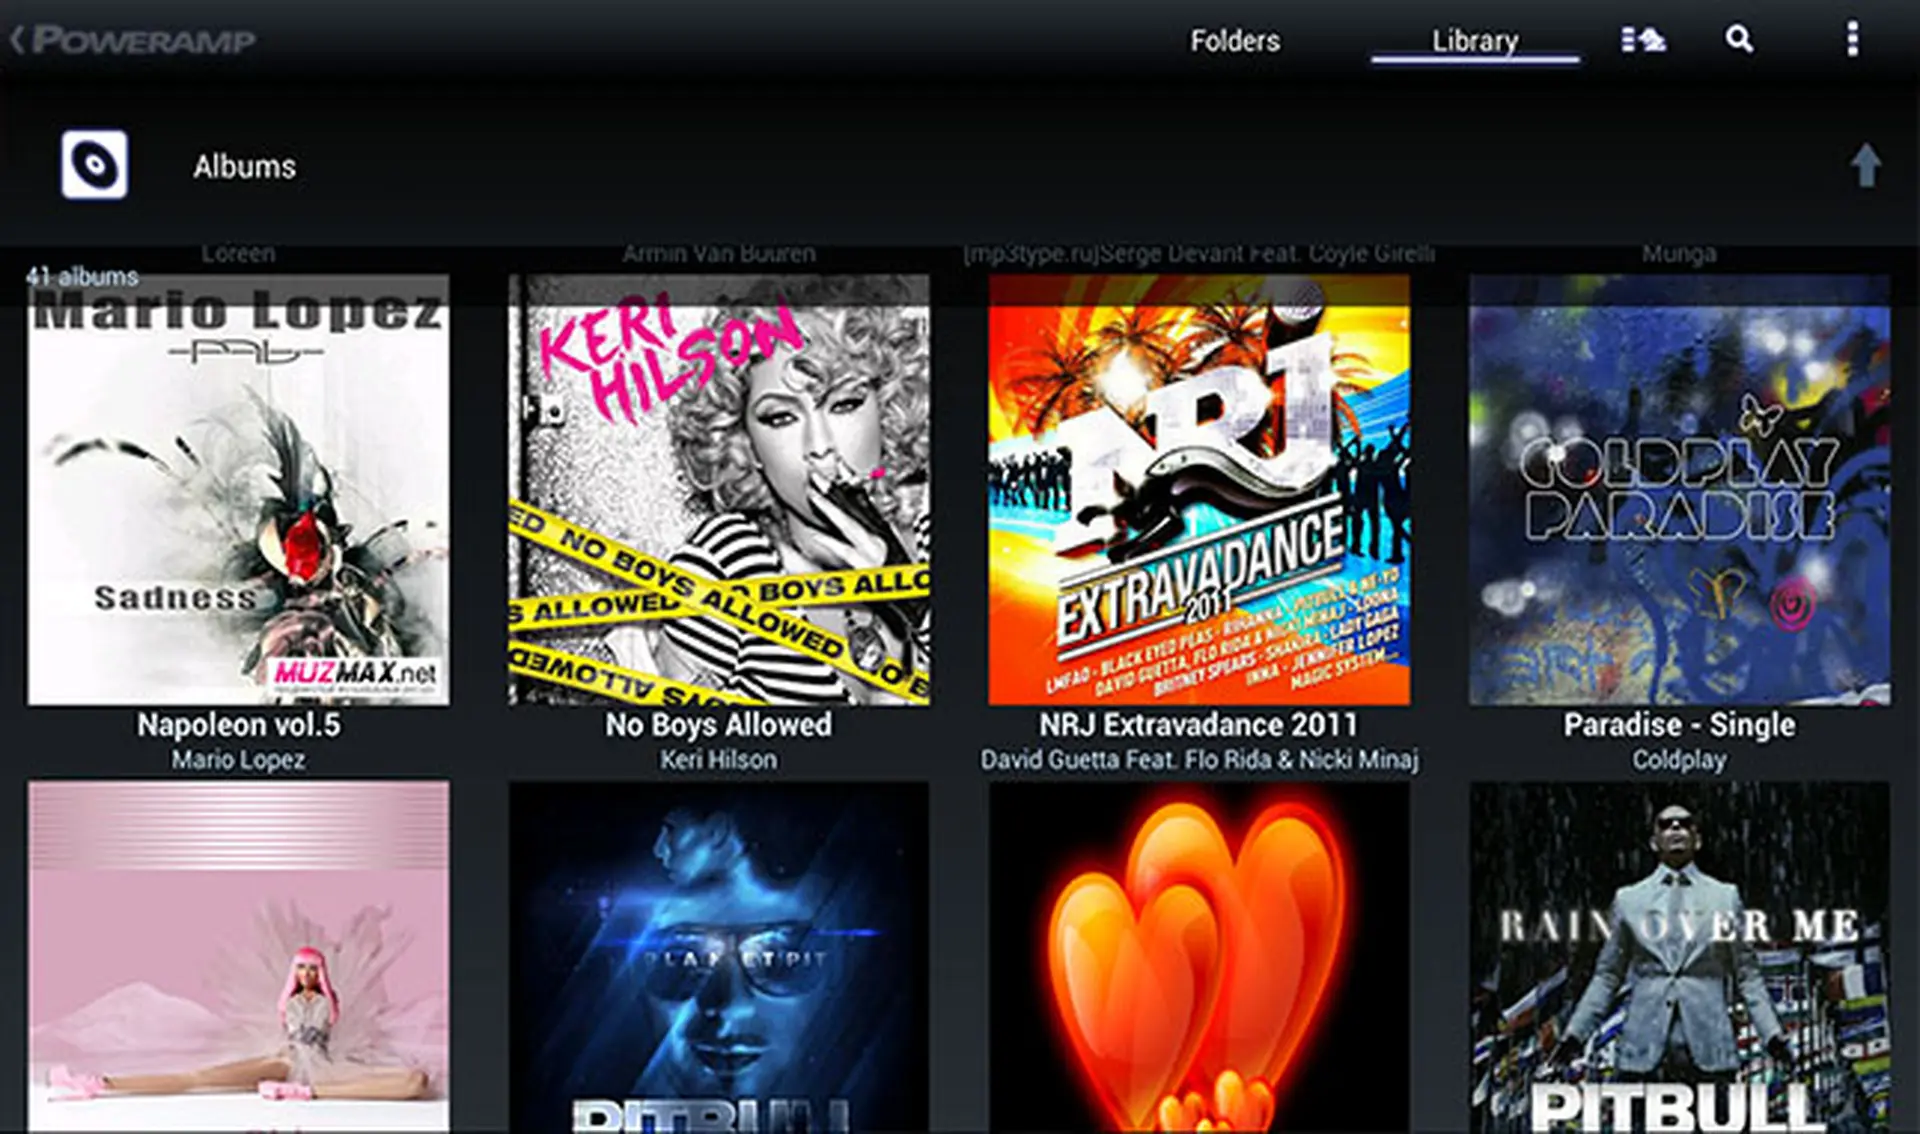The width and height of the screenshot is (1920, 1134).
Task: Click the Munga artist label
Action: tap(1679, 254)
